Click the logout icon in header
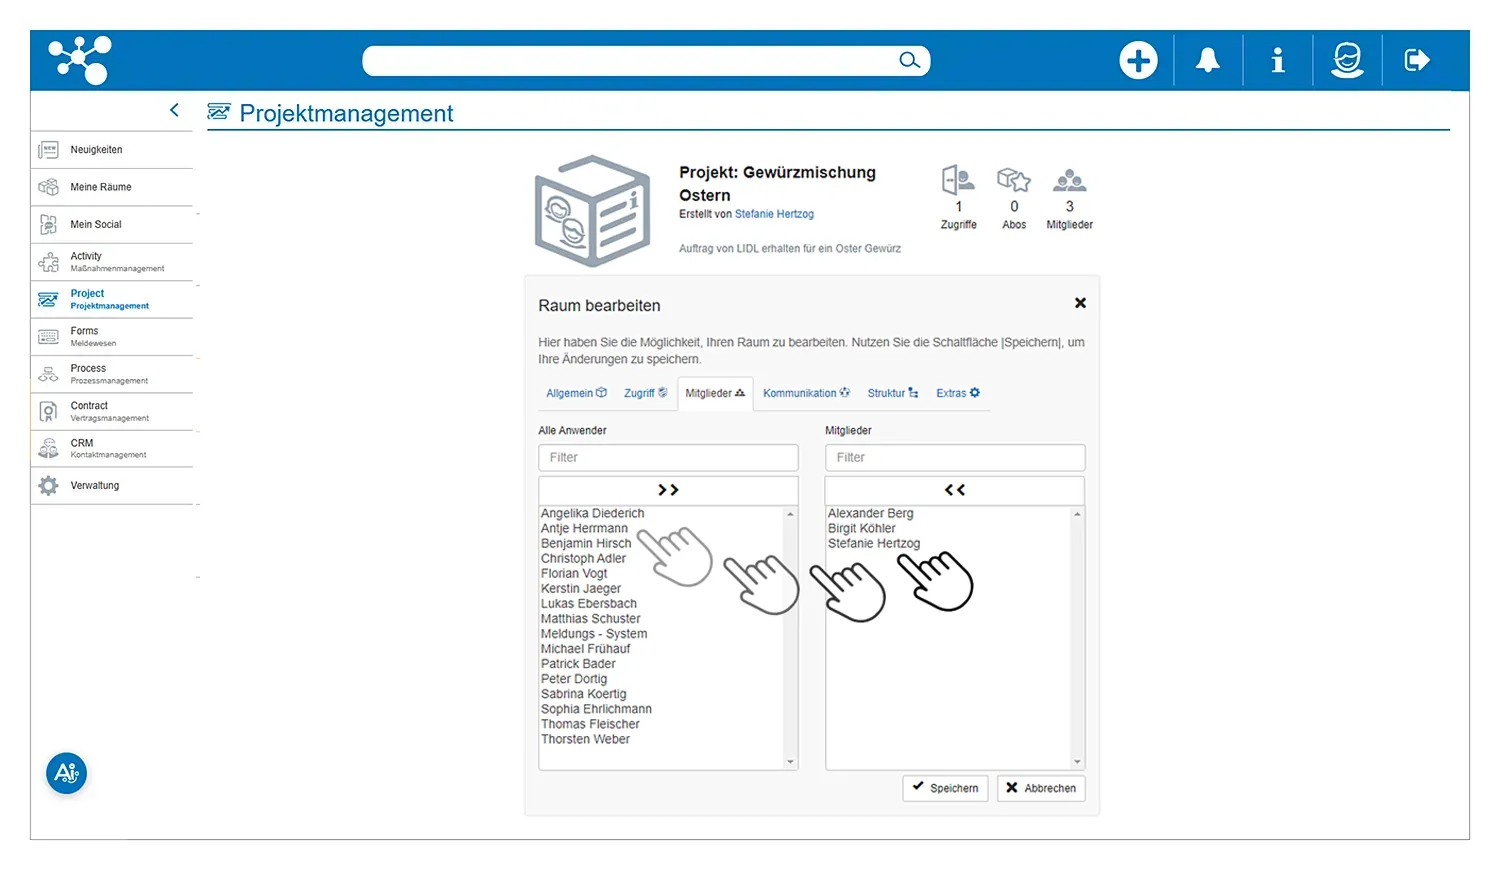Viewport: 1500px width, 870px height. pyautogui.click(x=1417, y=60)
